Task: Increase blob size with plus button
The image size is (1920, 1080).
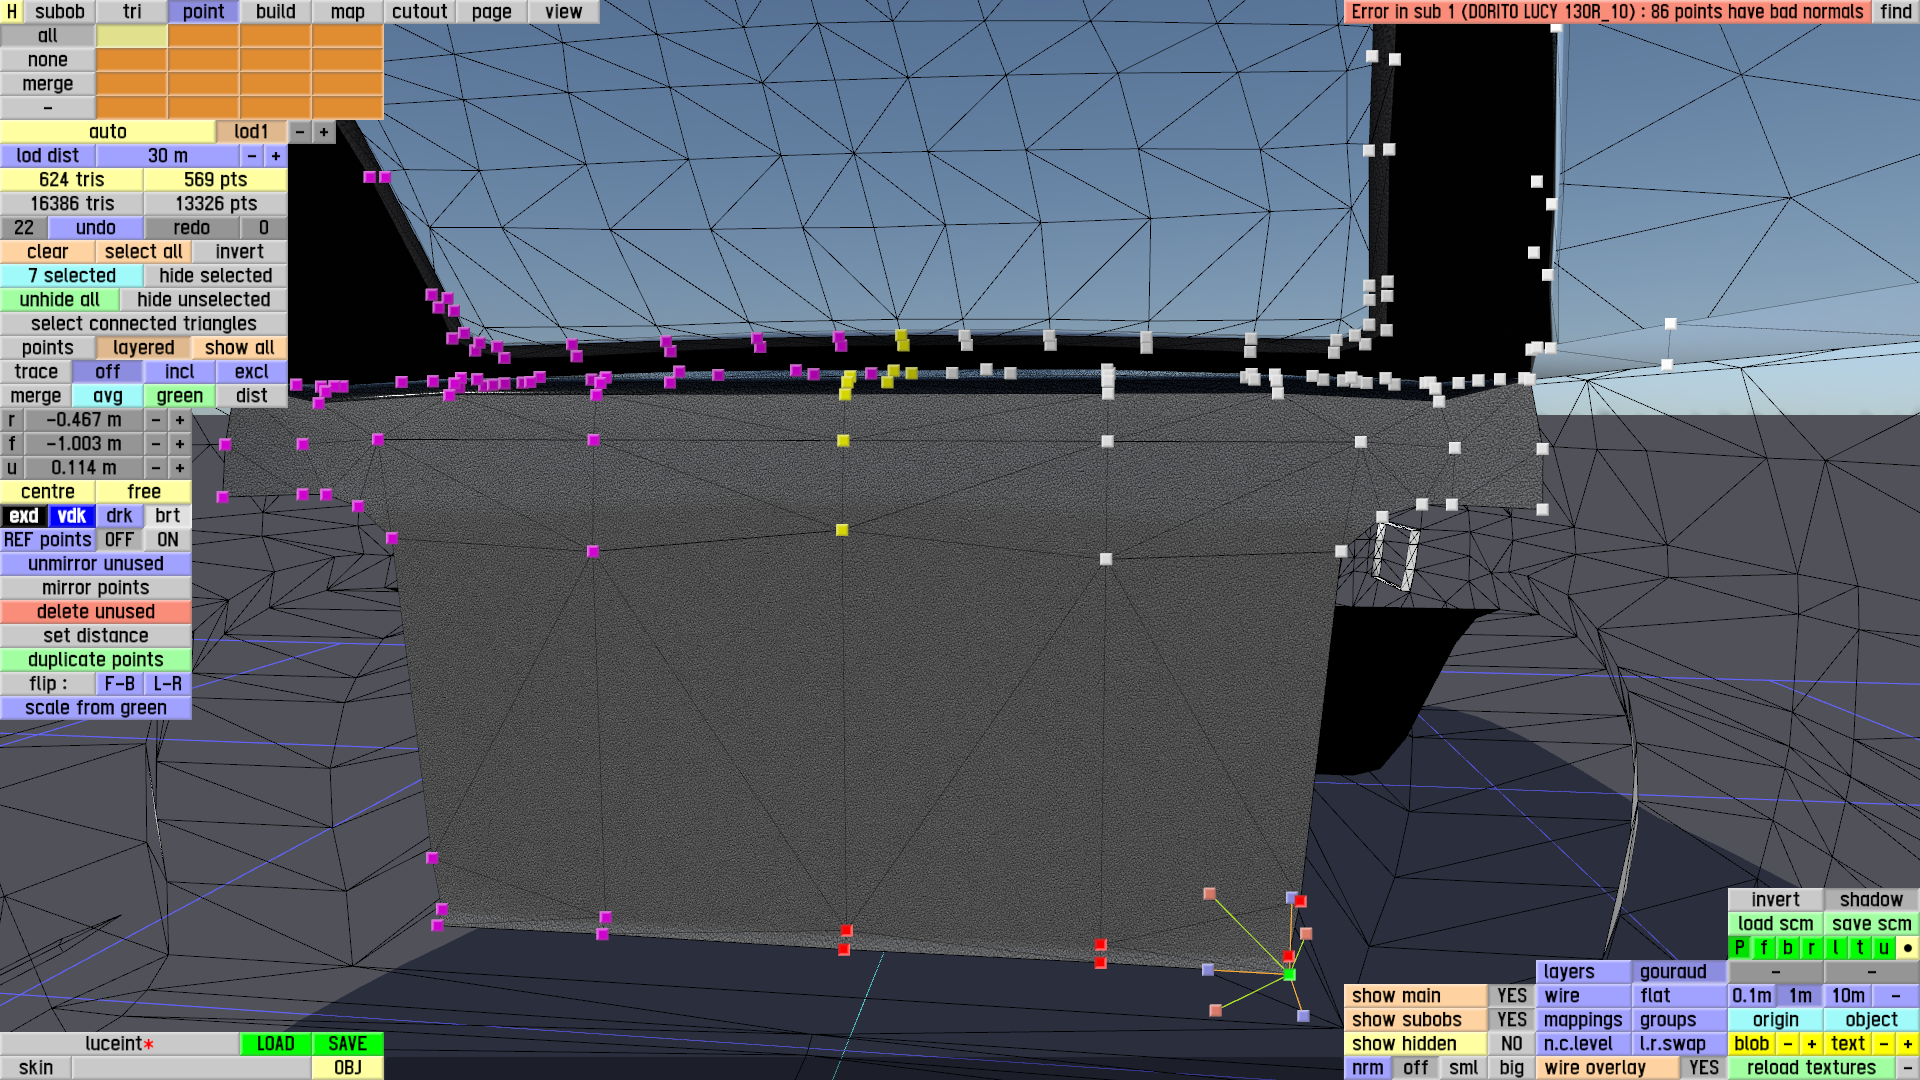Action: tap(1811, 1044)
